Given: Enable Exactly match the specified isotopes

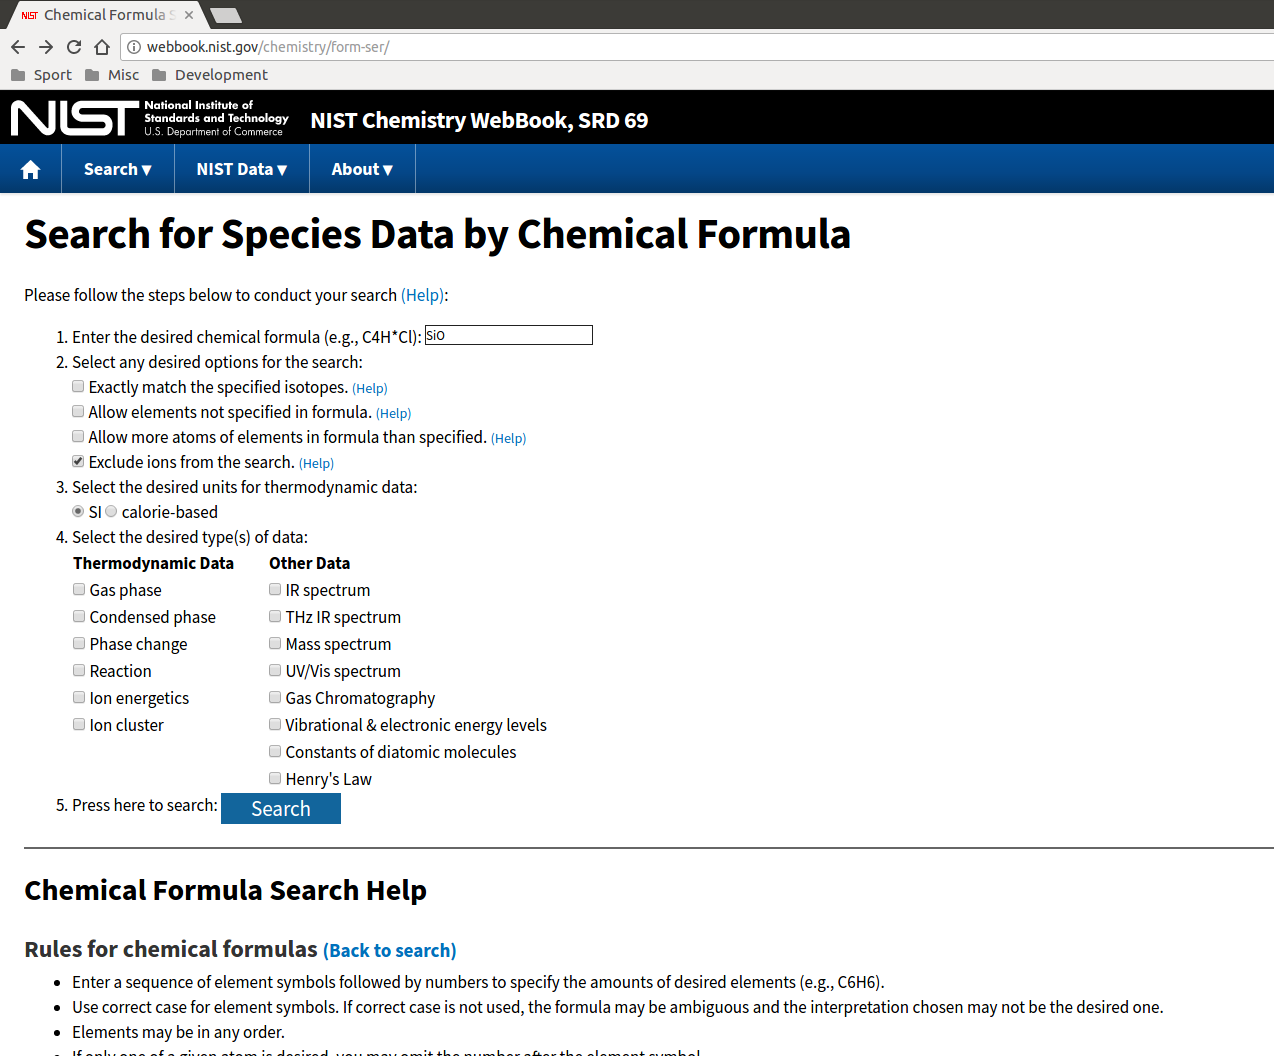Looking at the screenshot, I should coord(78,386).
